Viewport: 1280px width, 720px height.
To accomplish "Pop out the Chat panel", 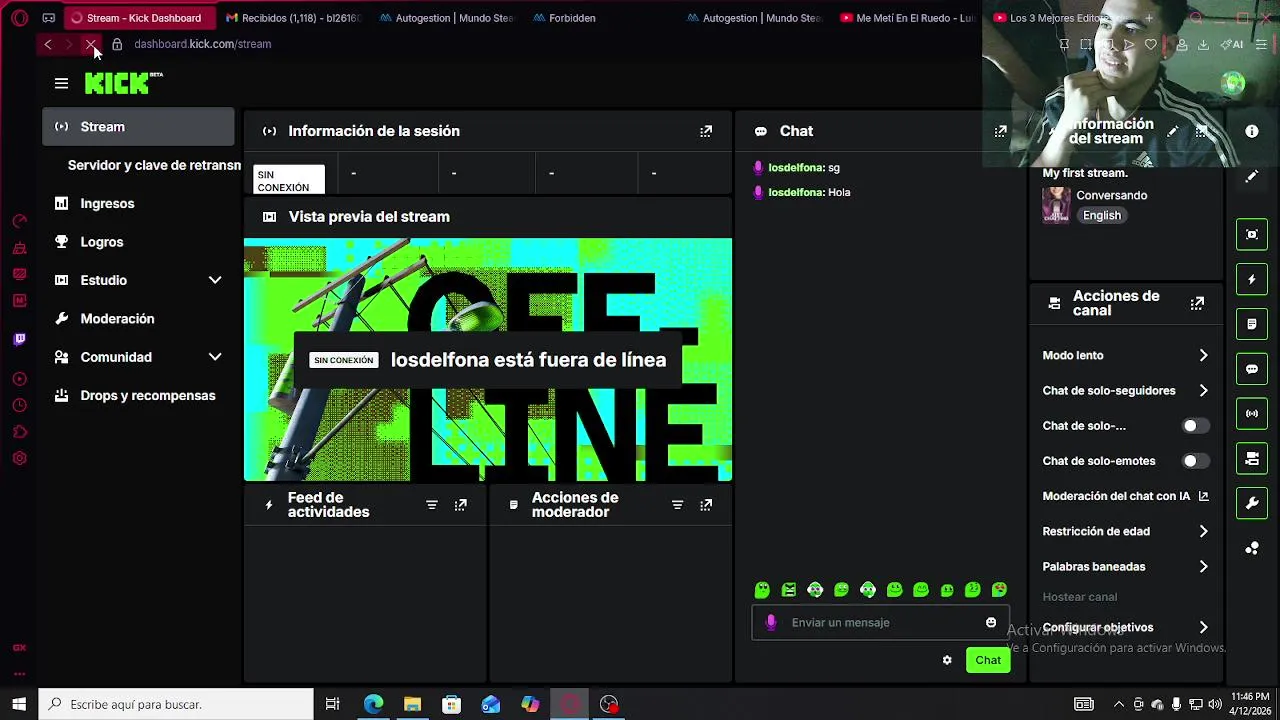I will coord(1000,131).
